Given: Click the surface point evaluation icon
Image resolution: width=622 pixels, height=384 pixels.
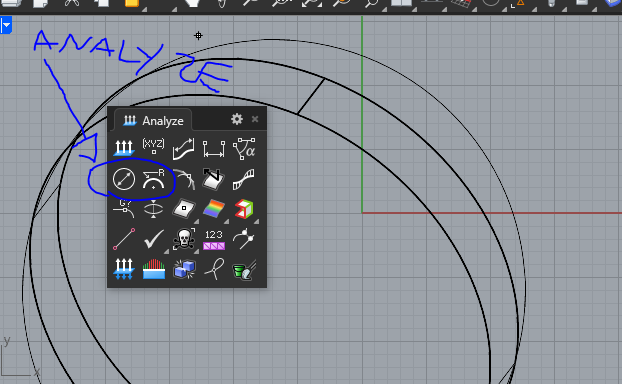Looking at the screenshot, I should (184, 209).
